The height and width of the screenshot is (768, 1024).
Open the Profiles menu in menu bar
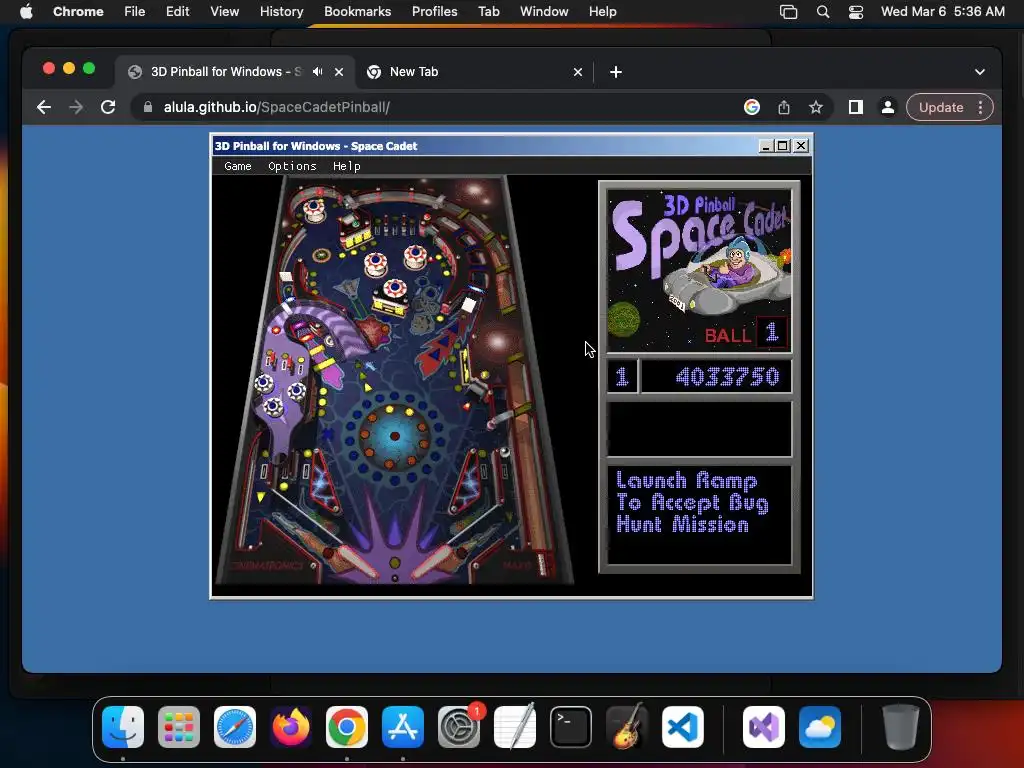point(434,12)
